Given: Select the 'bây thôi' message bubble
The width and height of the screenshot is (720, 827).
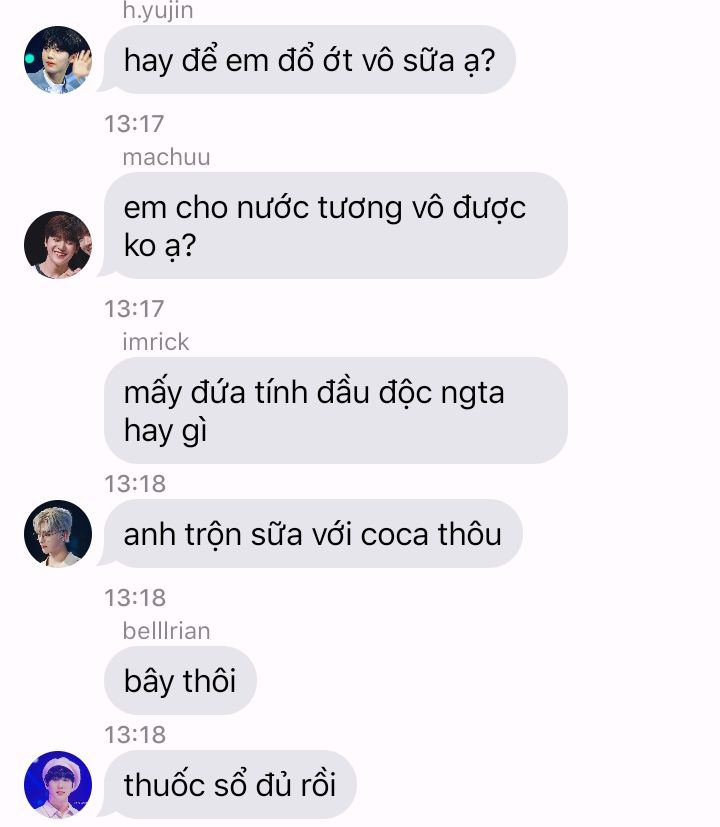Looking at the screenshot, I should pyautogui.click(x=180, y=680).
